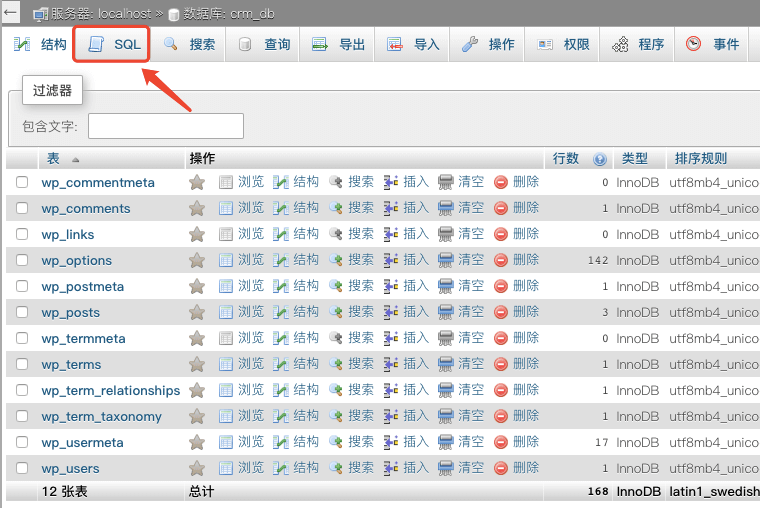Click empty icon in wp_usermeta row

pos(446,442)
